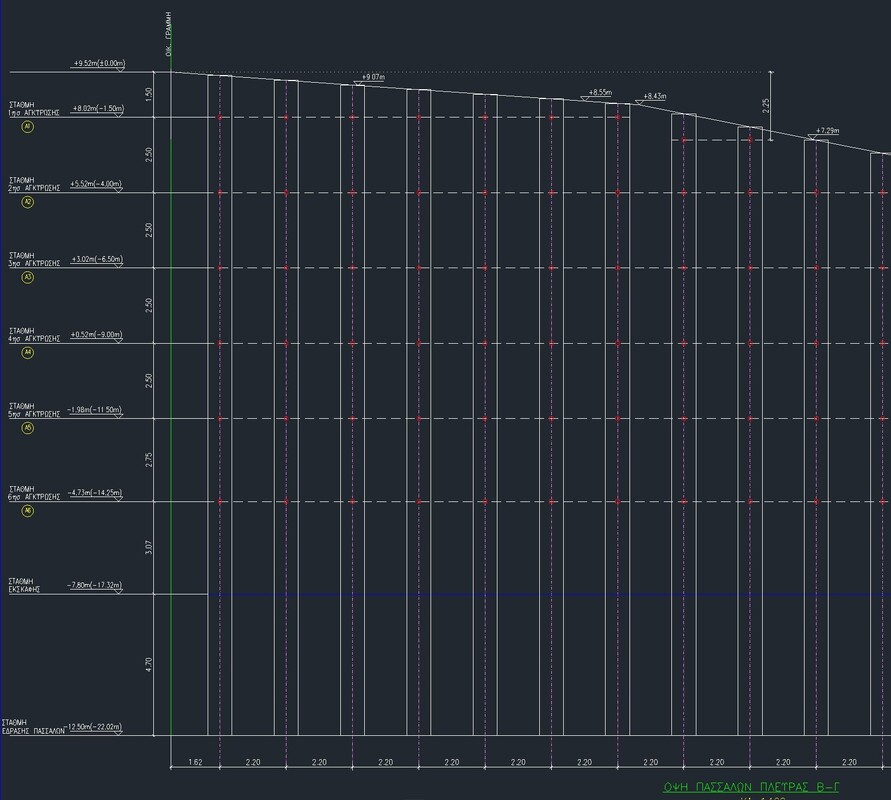The width and height of the screenshot is (891, 800).
Task: Select the yellow A1 anchor circle marker
Action: (28, 128)
